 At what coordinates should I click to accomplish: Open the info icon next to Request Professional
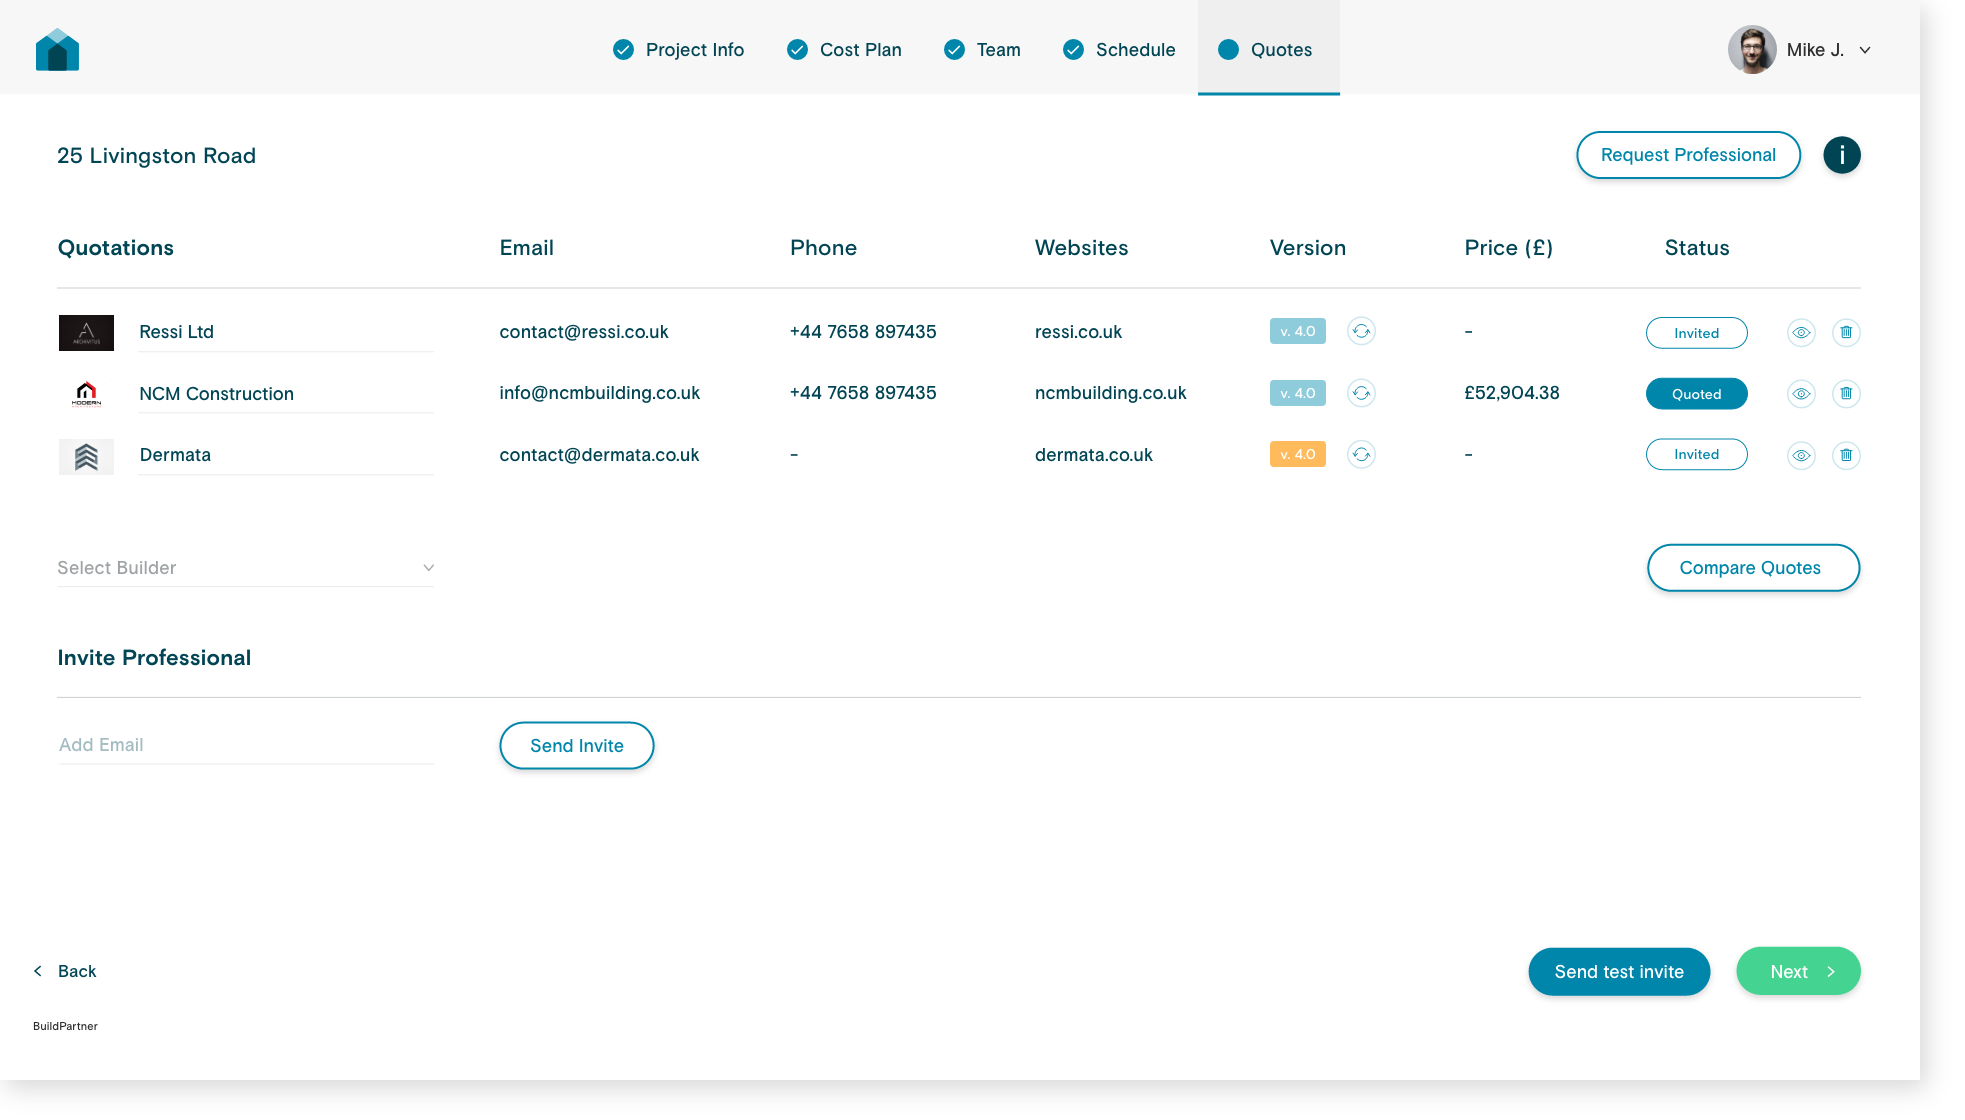(1841, 155)
